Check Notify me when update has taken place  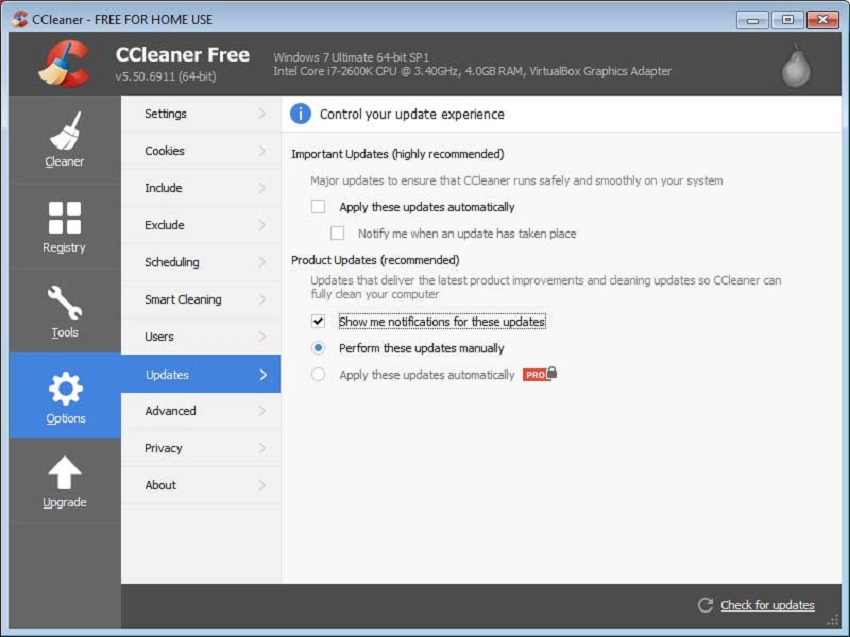pyautogui.click(x=337, y=233)
